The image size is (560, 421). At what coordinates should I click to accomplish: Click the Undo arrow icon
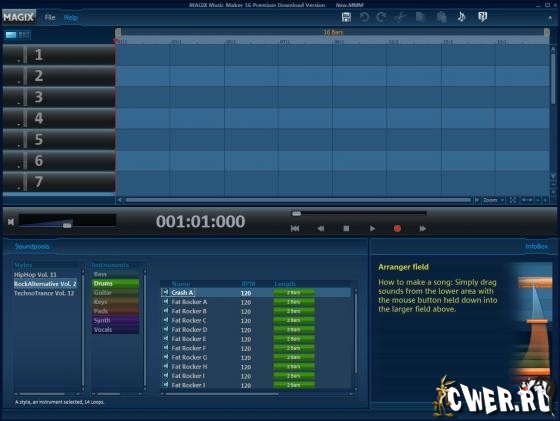tap(364, 17)
